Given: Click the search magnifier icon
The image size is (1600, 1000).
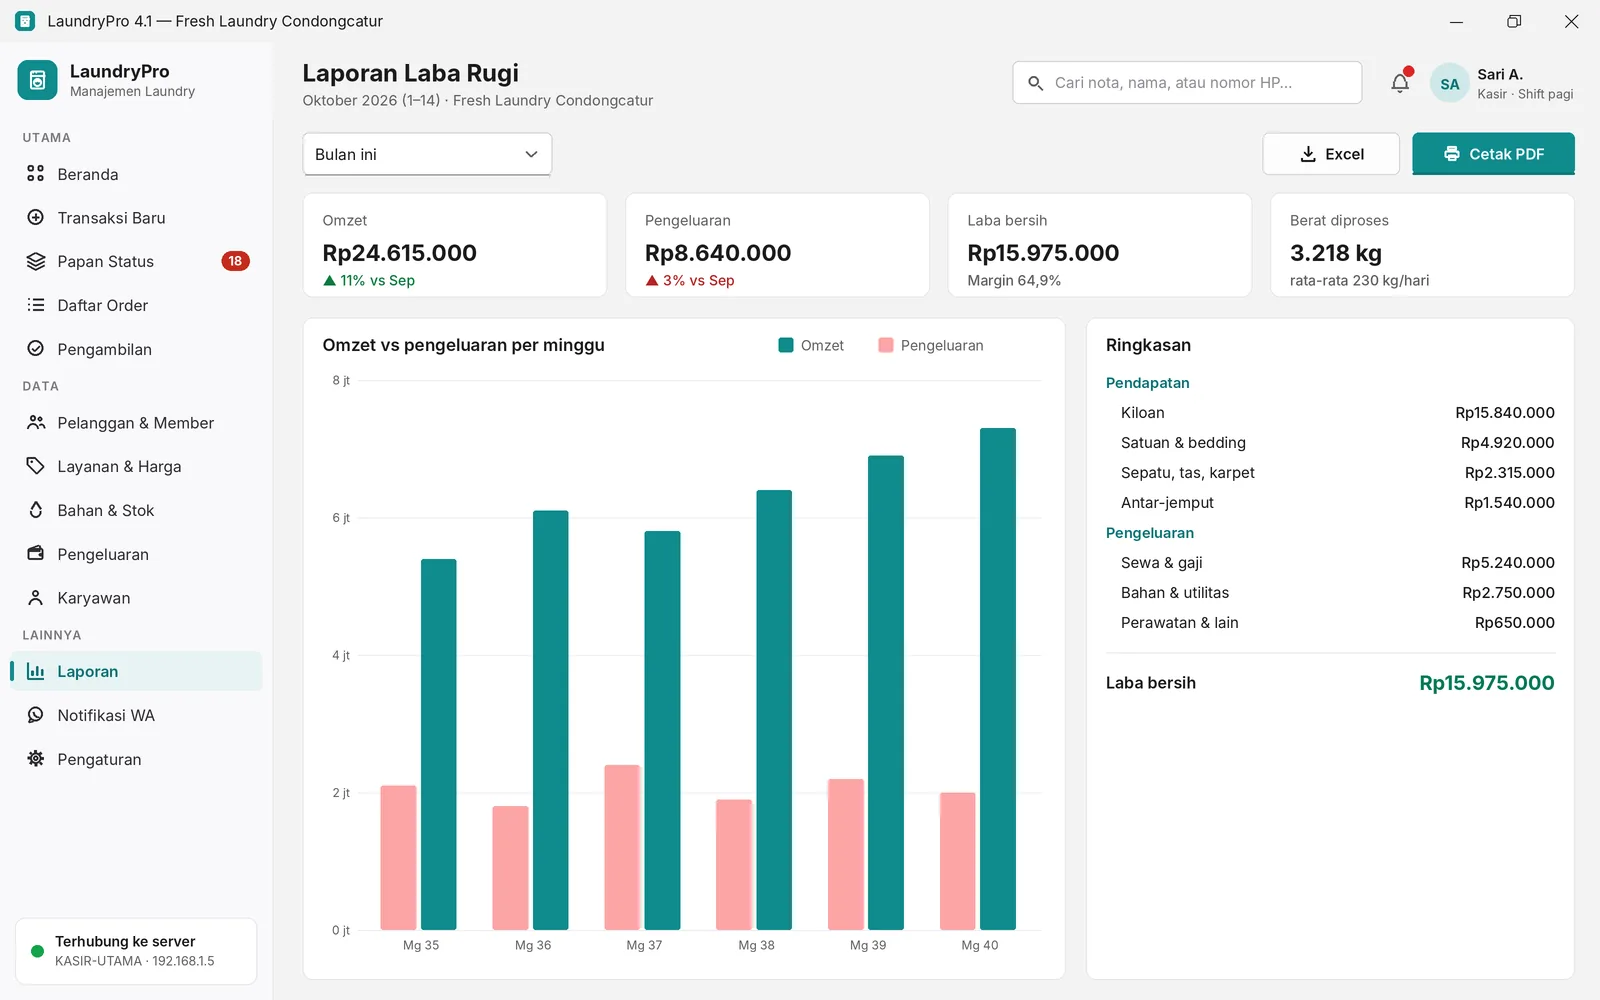Looking at the screenshot, I should tap(1036, 83).
